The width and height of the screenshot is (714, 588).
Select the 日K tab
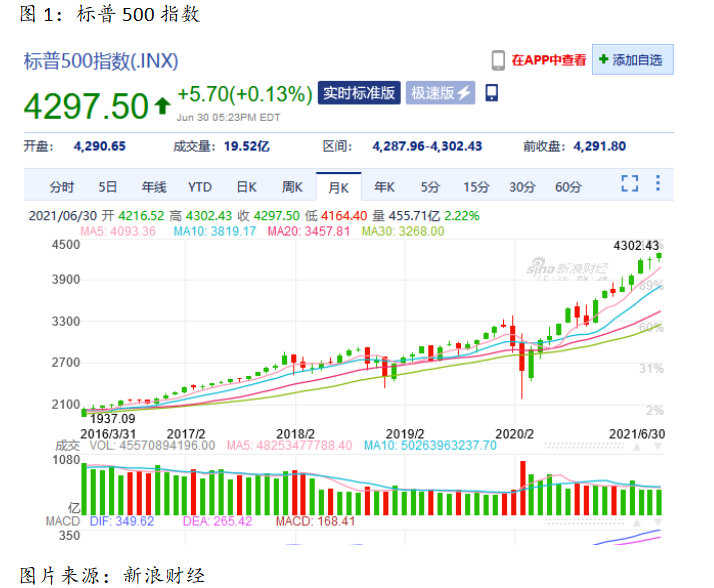click(246, 187)
